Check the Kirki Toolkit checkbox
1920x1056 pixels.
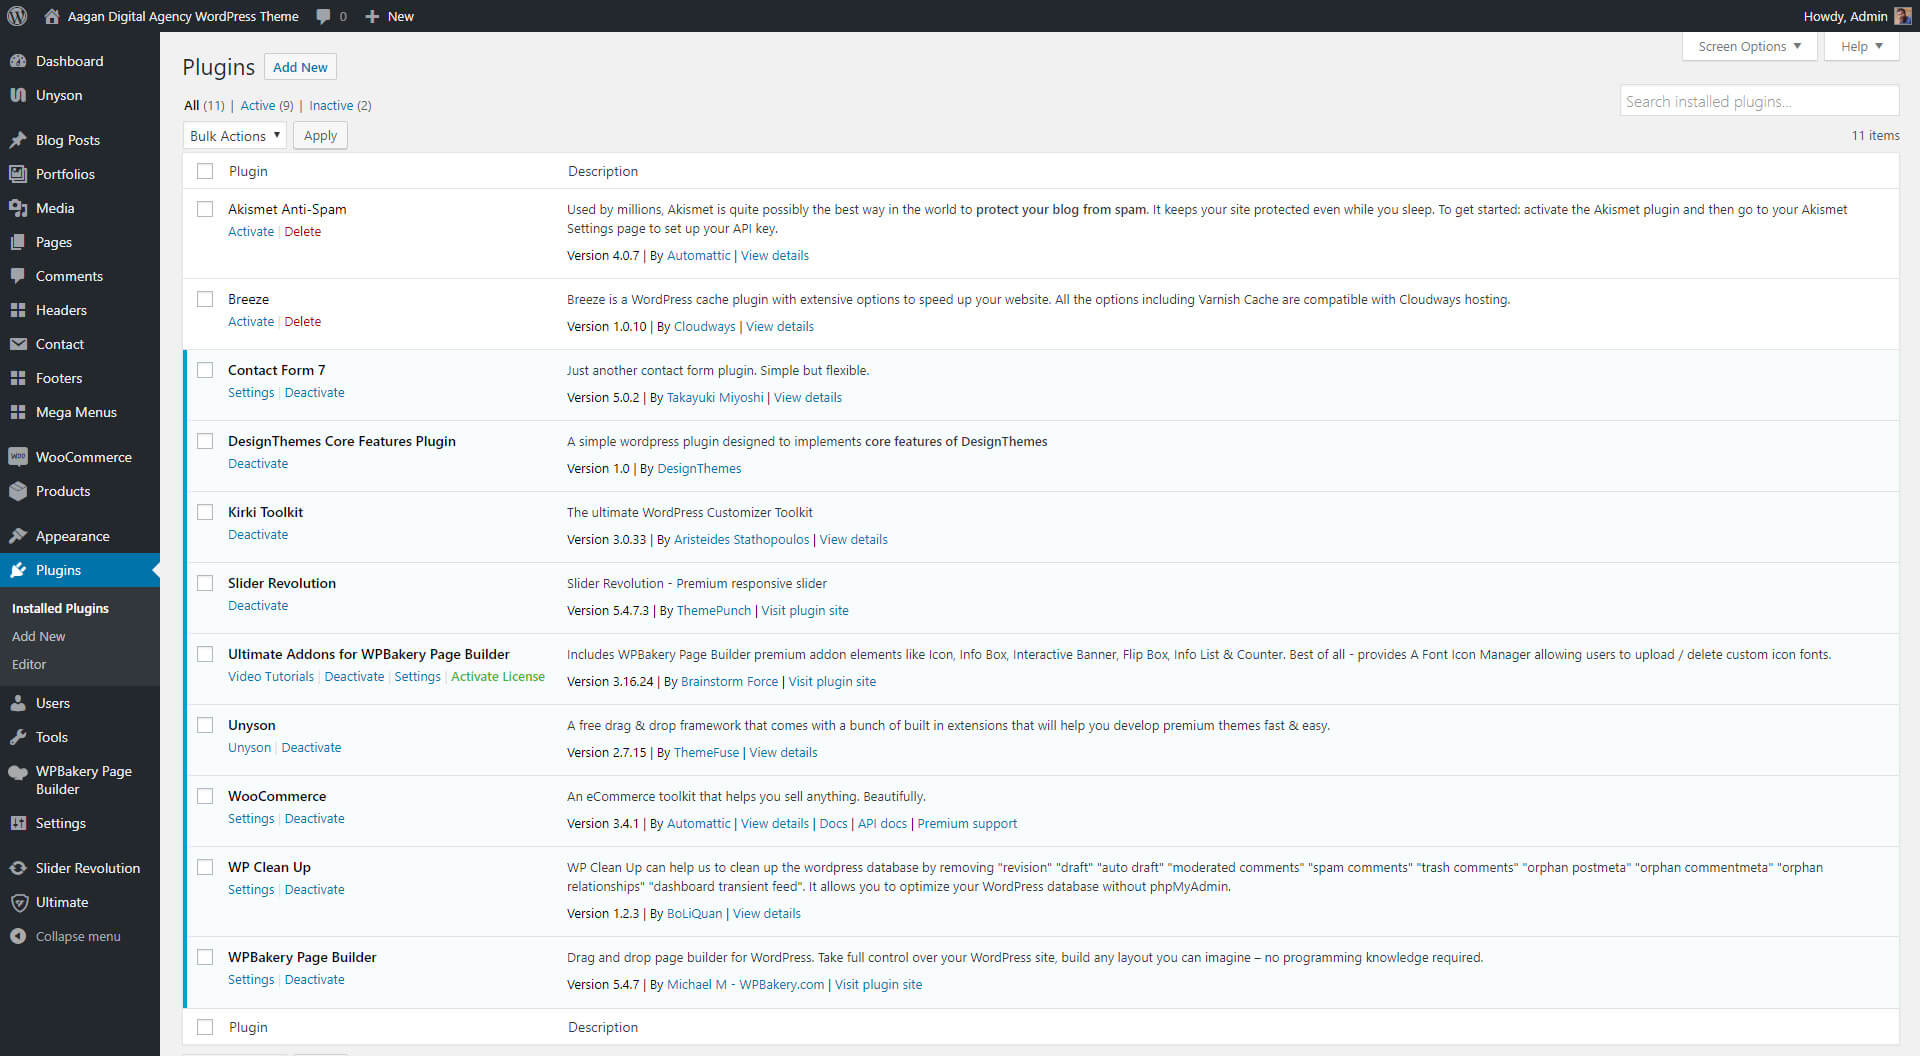point(205,512)
